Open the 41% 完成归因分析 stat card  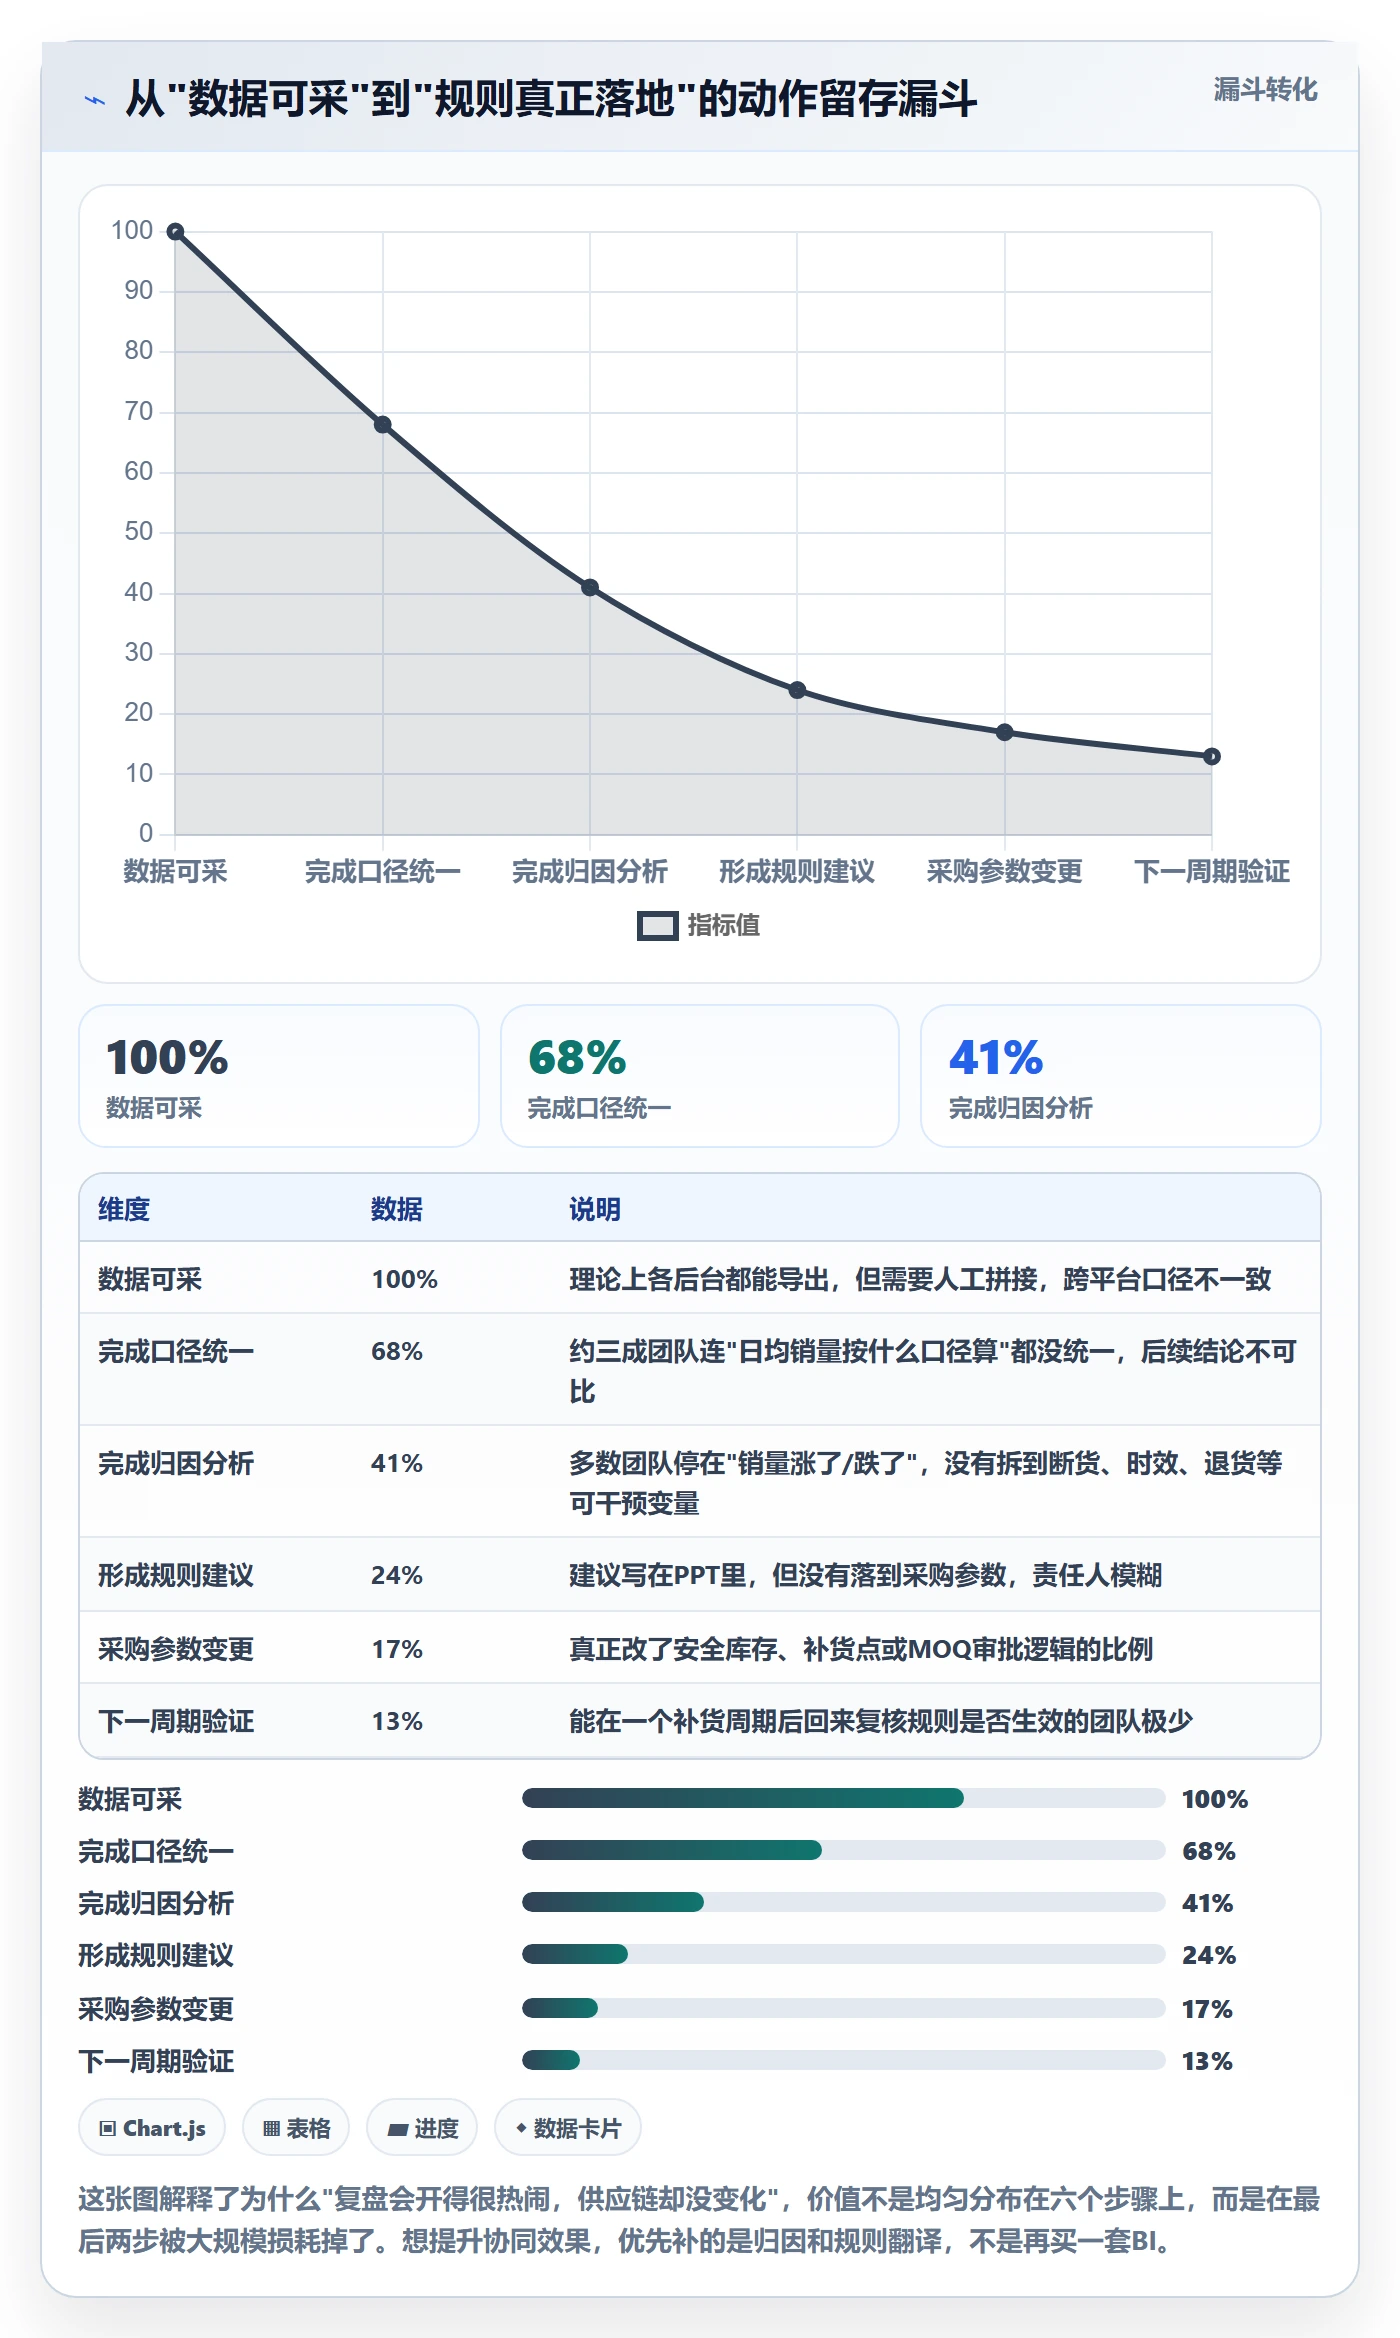click(1121, 1076)
